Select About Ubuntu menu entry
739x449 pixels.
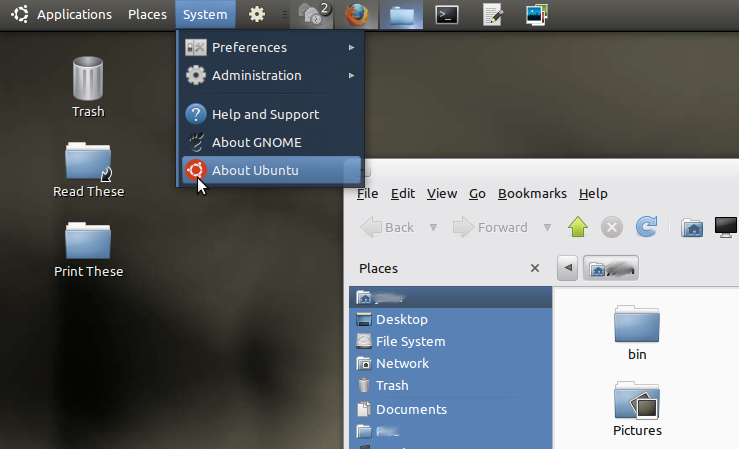[271, 170]
